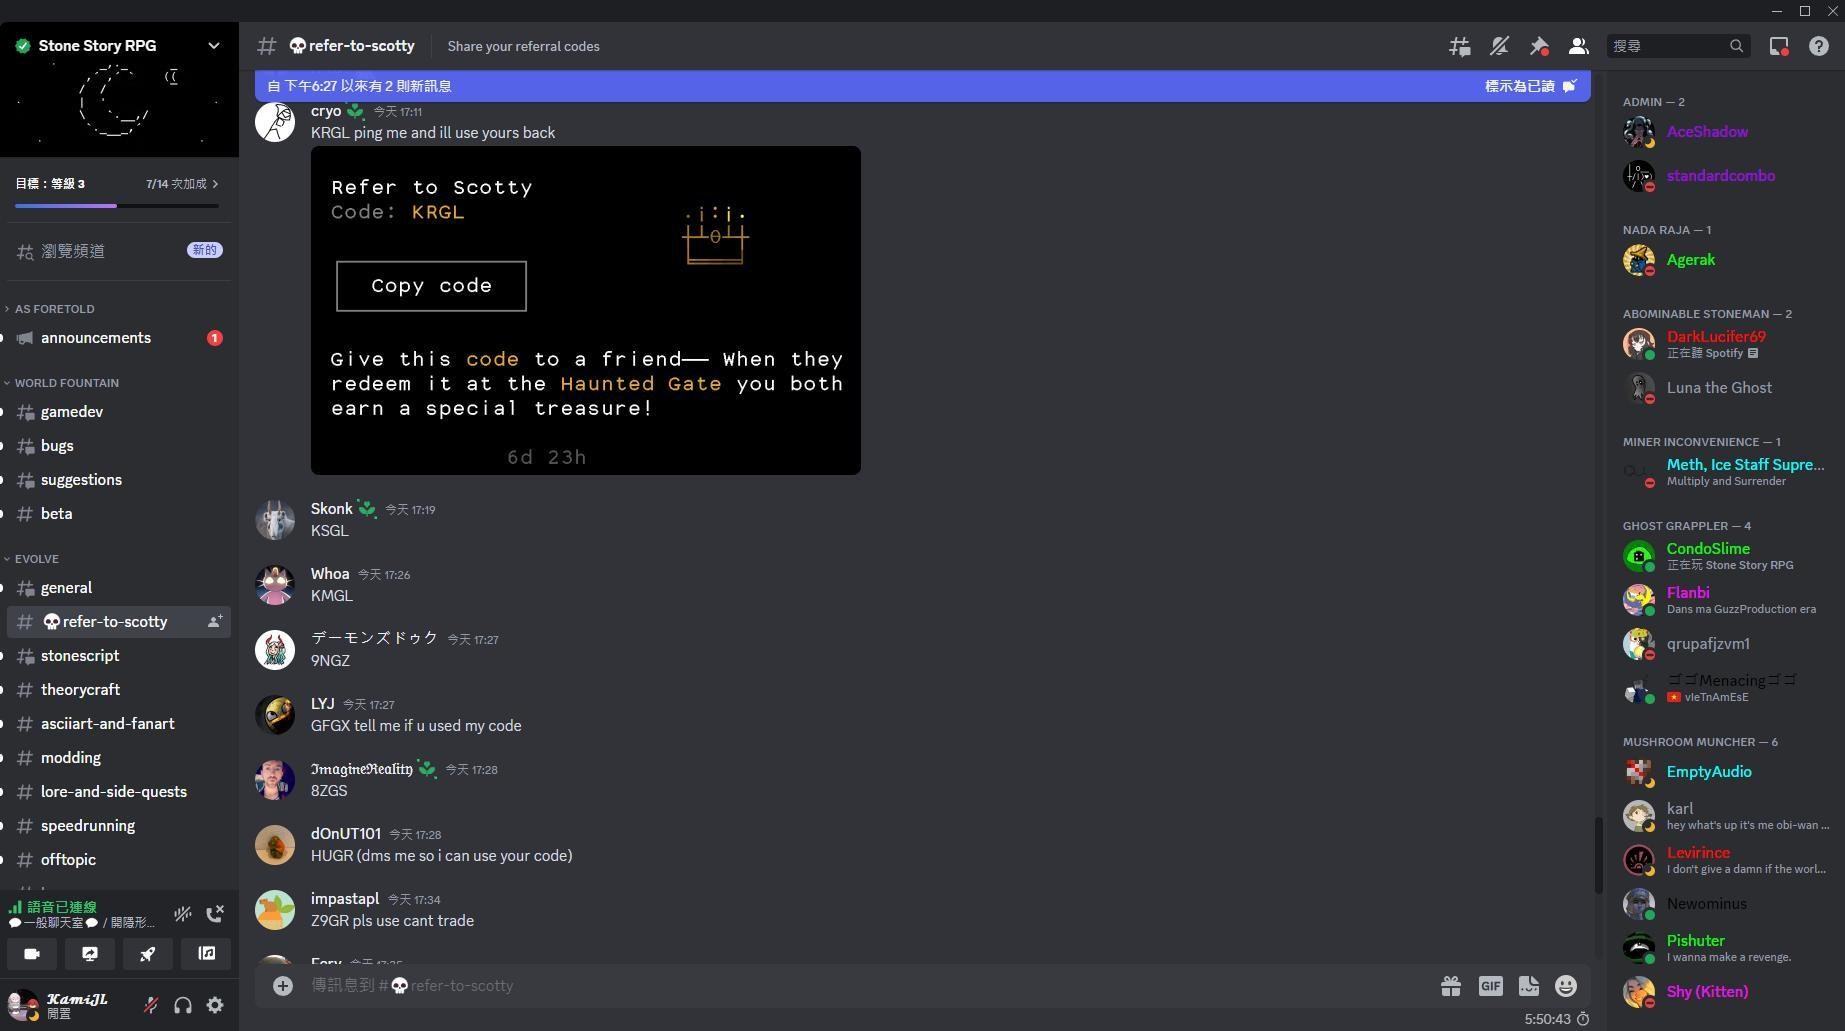The height and width of the screenshot is (1031, 1845).
Task: Disconnect from the voice call
Action: (215, 913)
